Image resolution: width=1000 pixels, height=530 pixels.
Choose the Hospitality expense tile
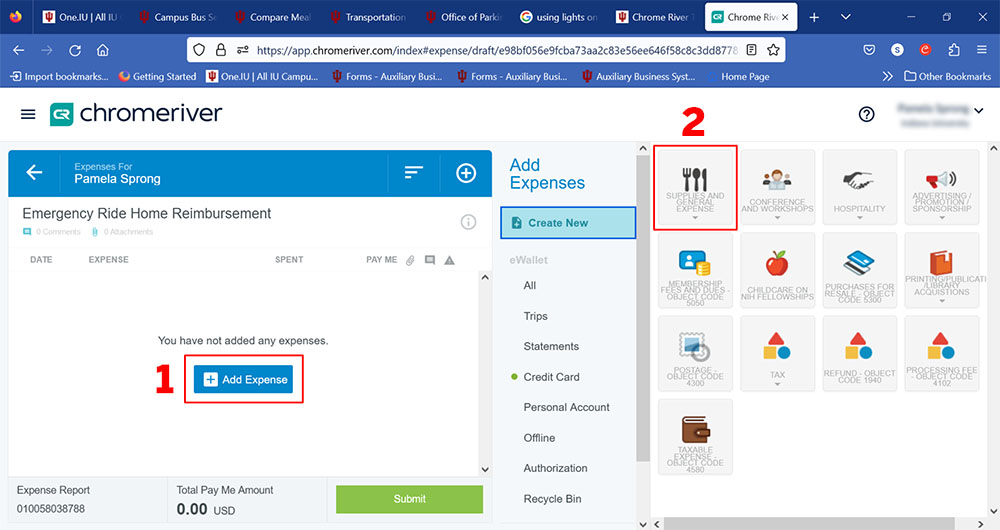click(x=860, y=187)
